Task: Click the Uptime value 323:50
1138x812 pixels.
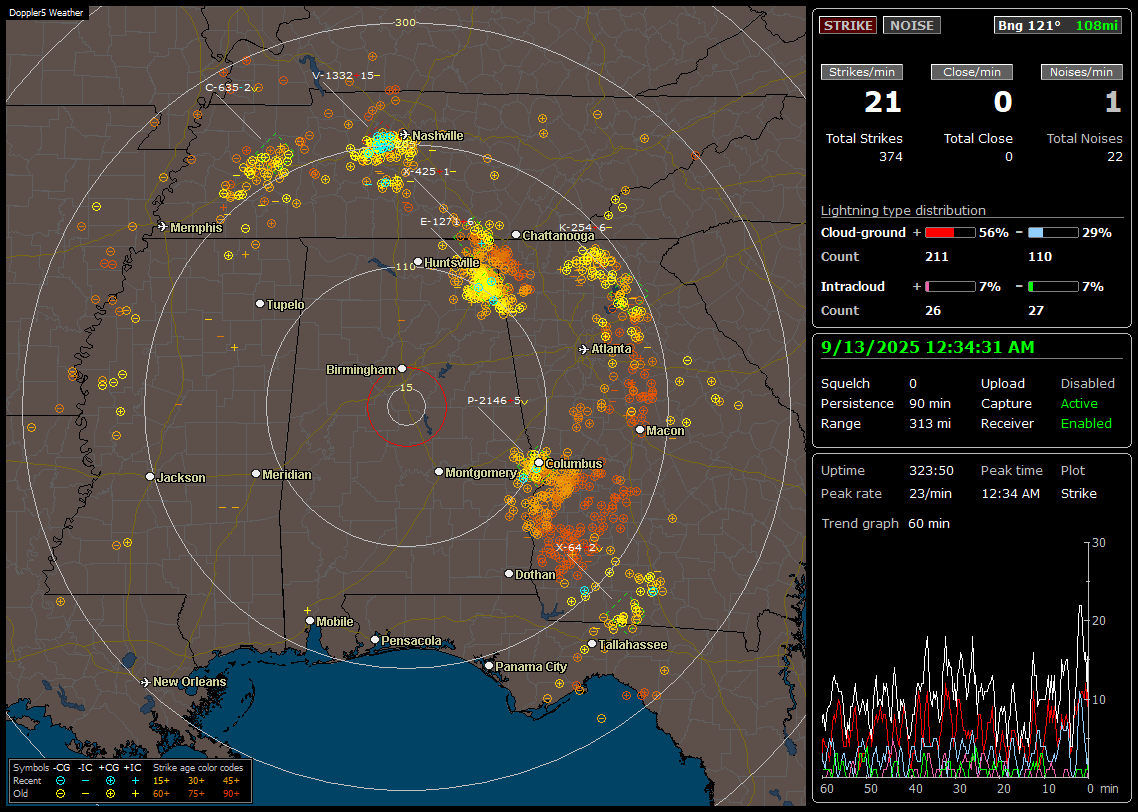Action: 931,471
